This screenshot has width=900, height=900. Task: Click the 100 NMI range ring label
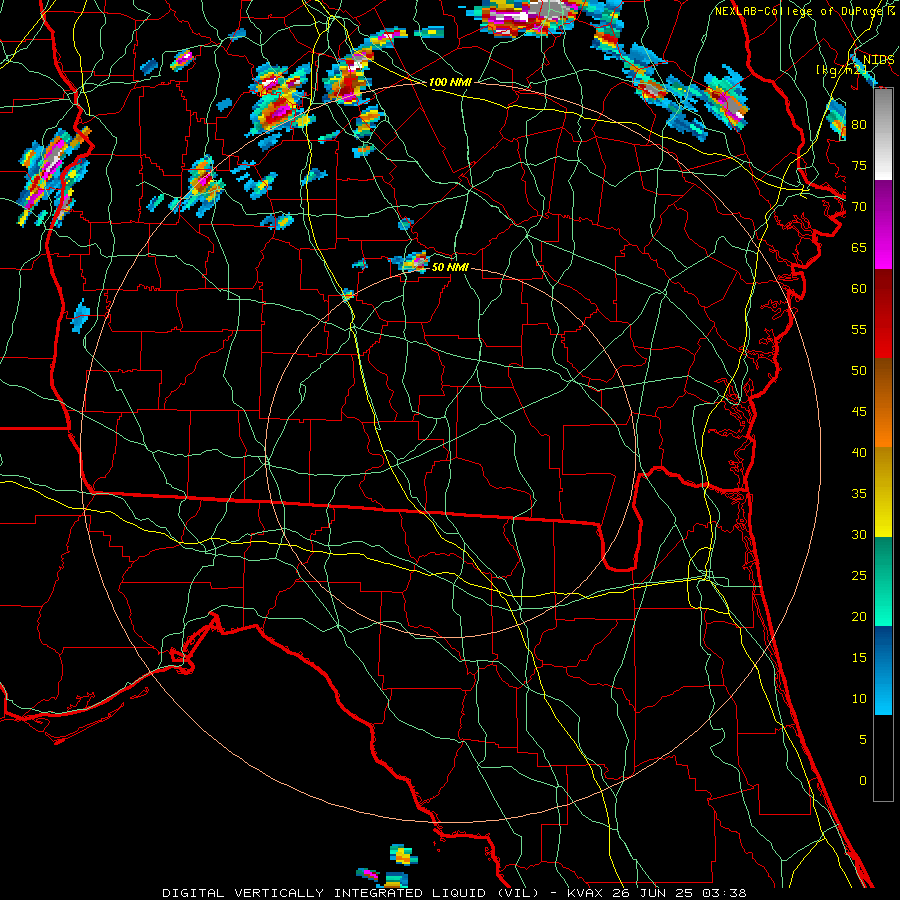450,82
